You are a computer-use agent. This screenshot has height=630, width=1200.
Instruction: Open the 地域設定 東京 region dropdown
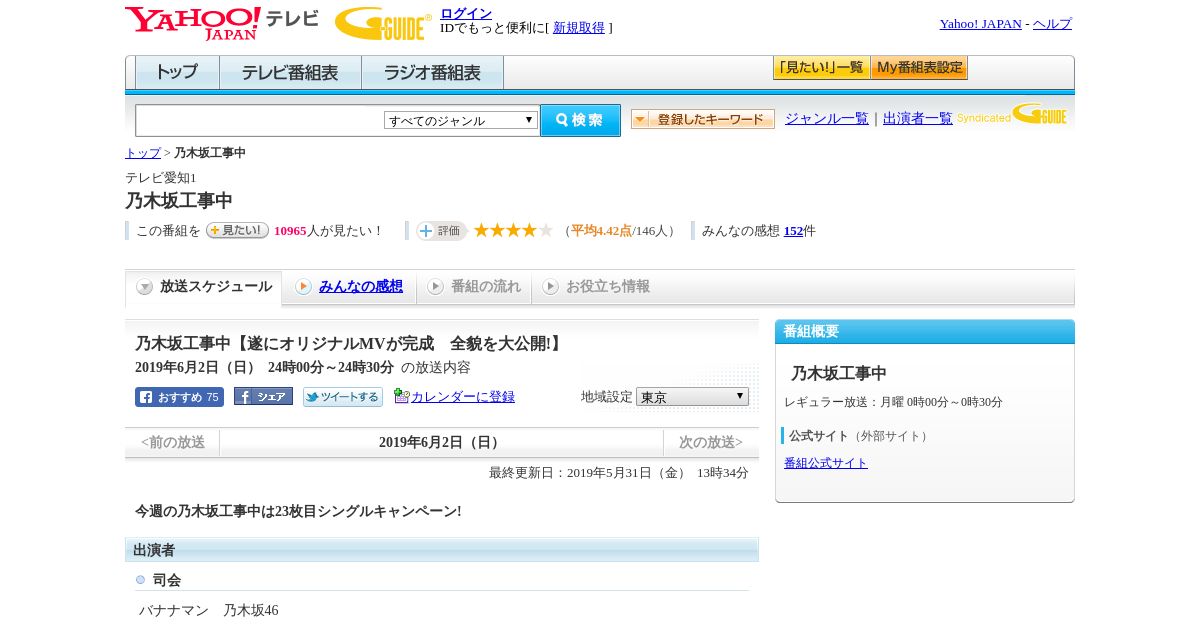pos(692,397)
